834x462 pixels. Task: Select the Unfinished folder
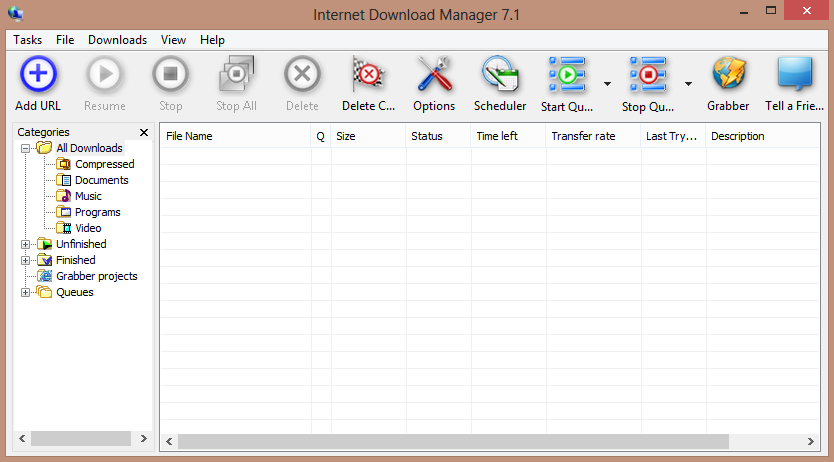click(72, 244)
